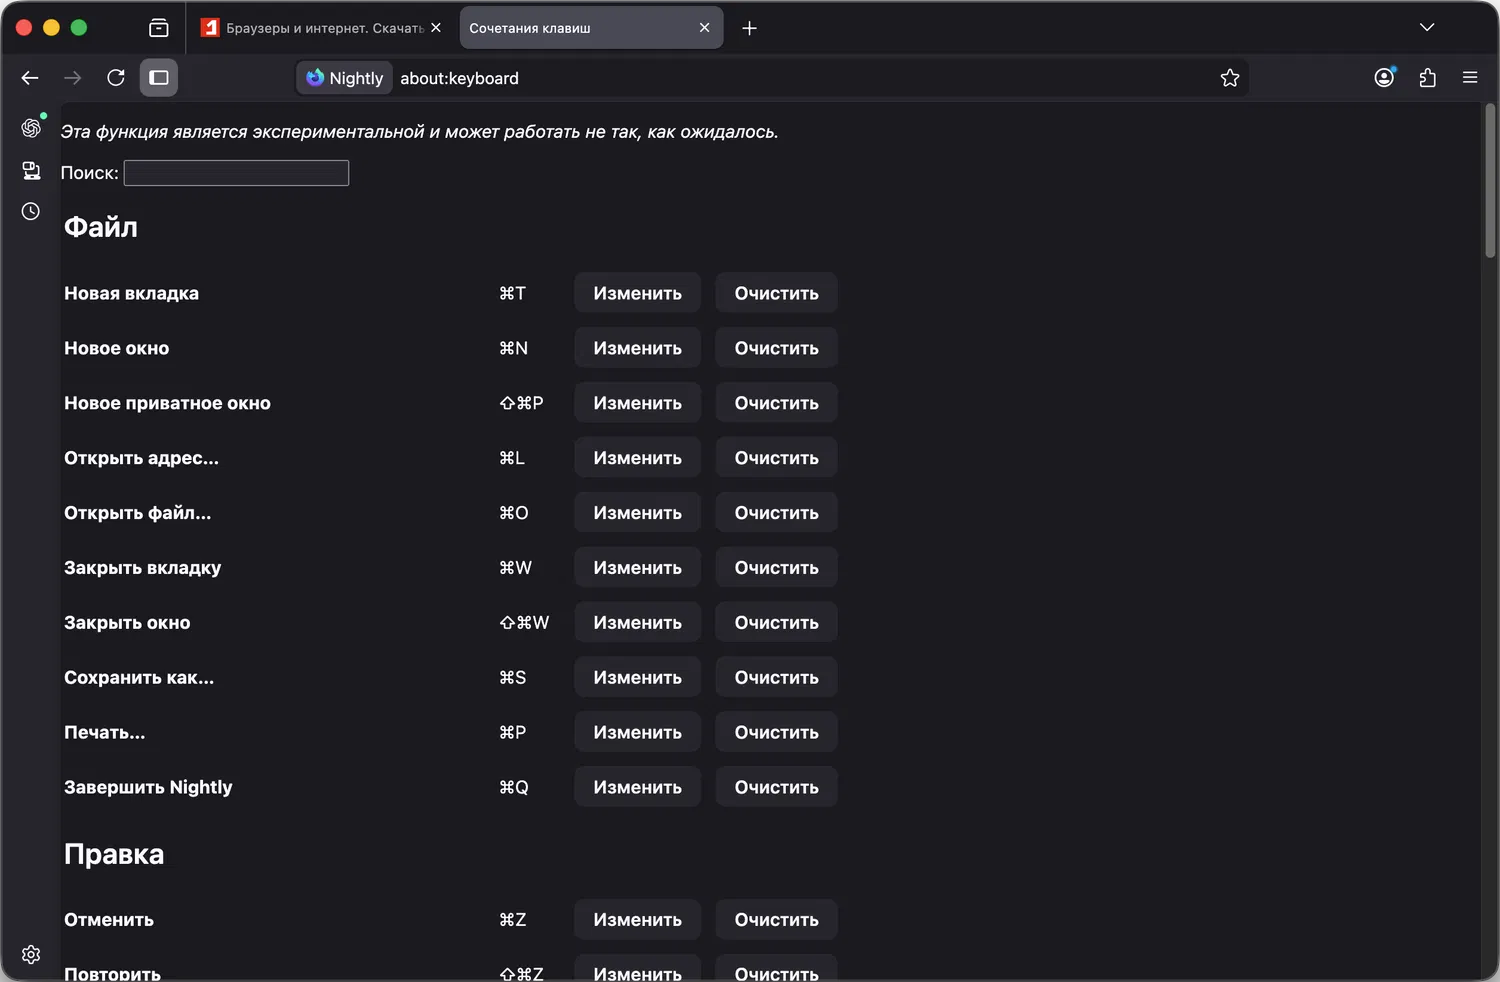Open the settings gear at sidebar bottom

[x=31, y=954]
